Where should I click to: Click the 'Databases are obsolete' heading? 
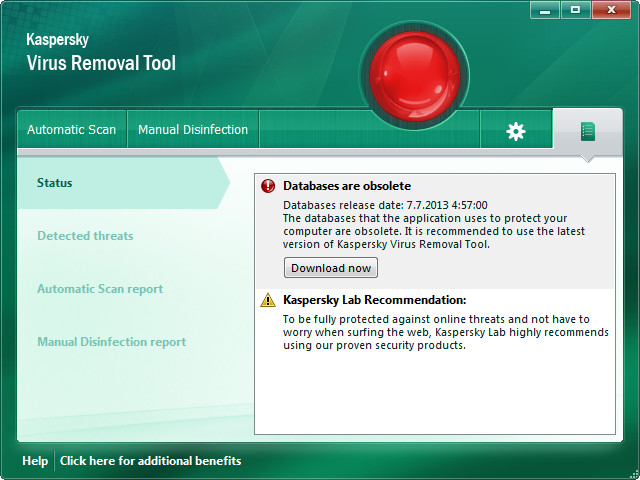tap(347, 186)
